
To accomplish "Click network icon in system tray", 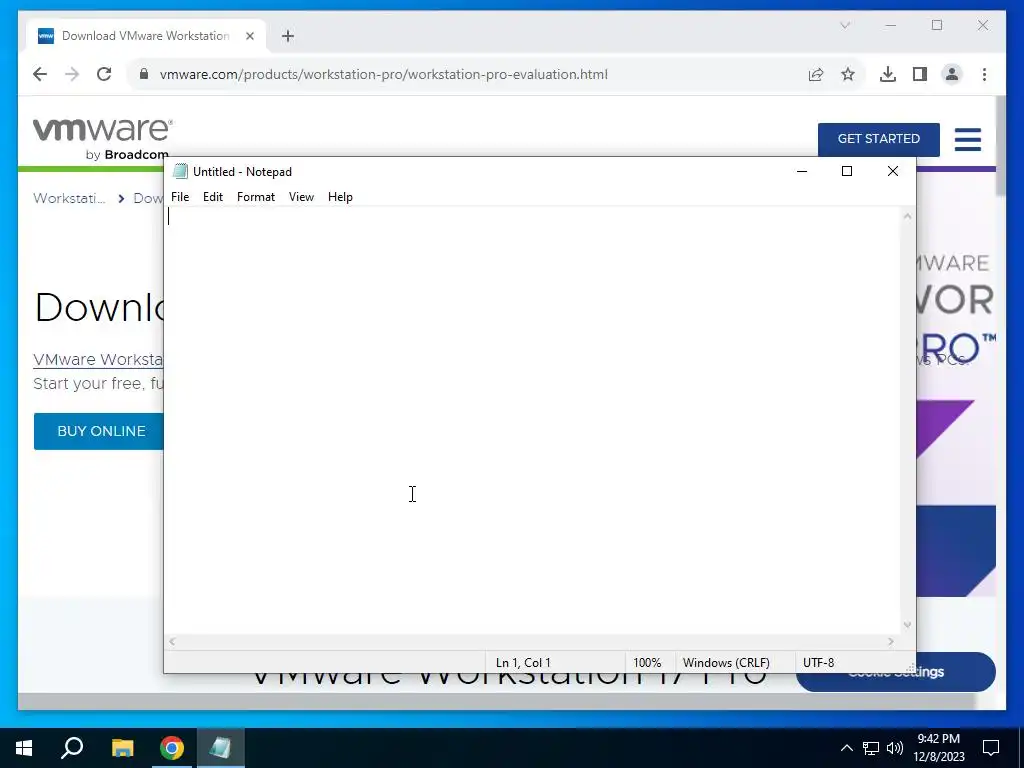I will [871, 748].
